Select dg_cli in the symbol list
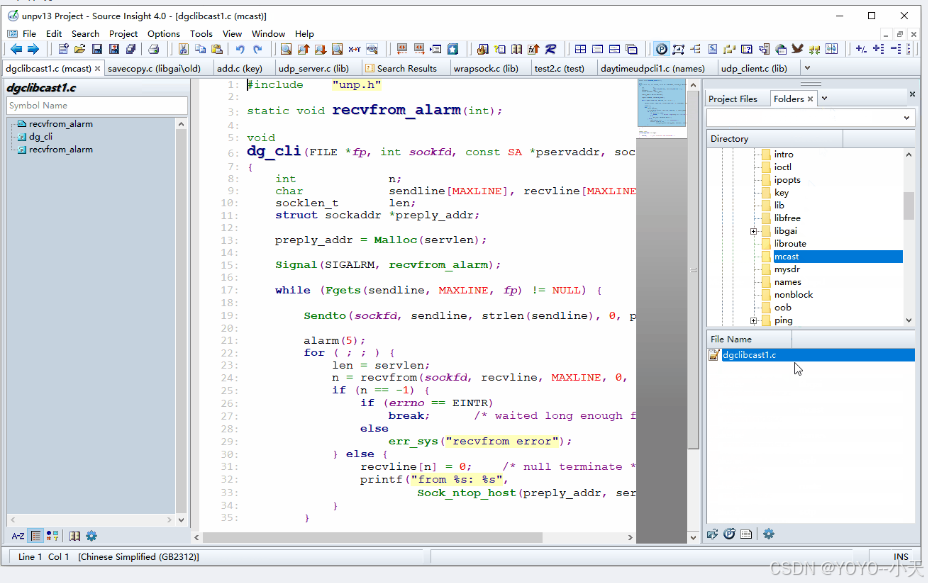Image resolution: width=928 pixels, height=584 pixels. 40,137
